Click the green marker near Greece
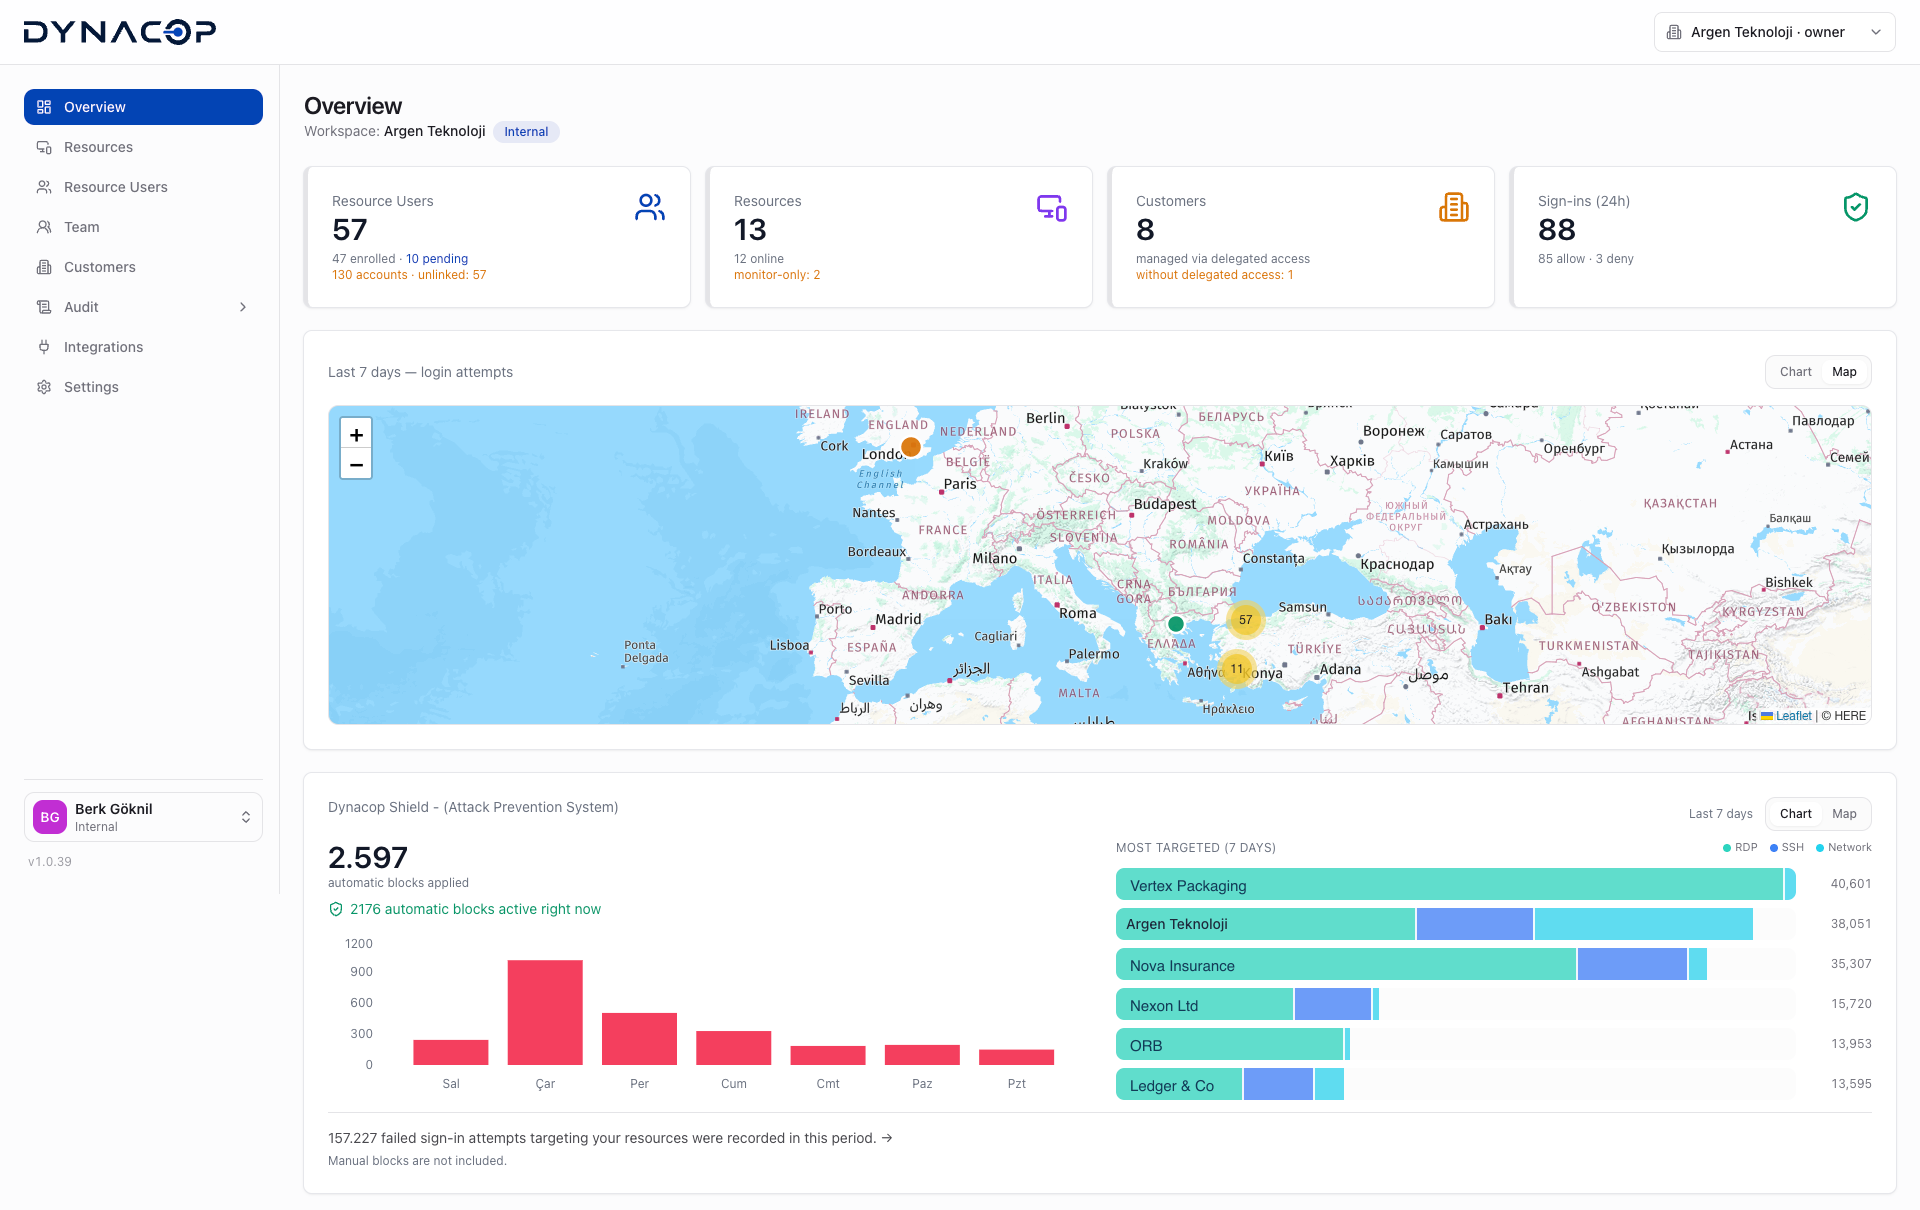 pos(1176,624)
